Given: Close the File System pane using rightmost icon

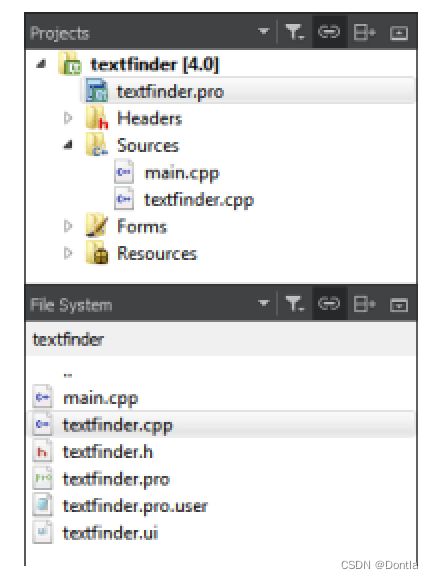Looking at the screenshot, I should 399,305.
